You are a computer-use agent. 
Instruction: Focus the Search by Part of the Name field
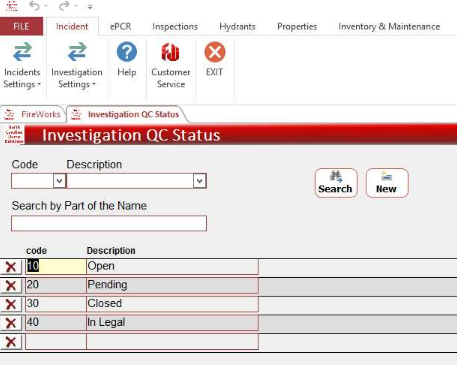109,223
